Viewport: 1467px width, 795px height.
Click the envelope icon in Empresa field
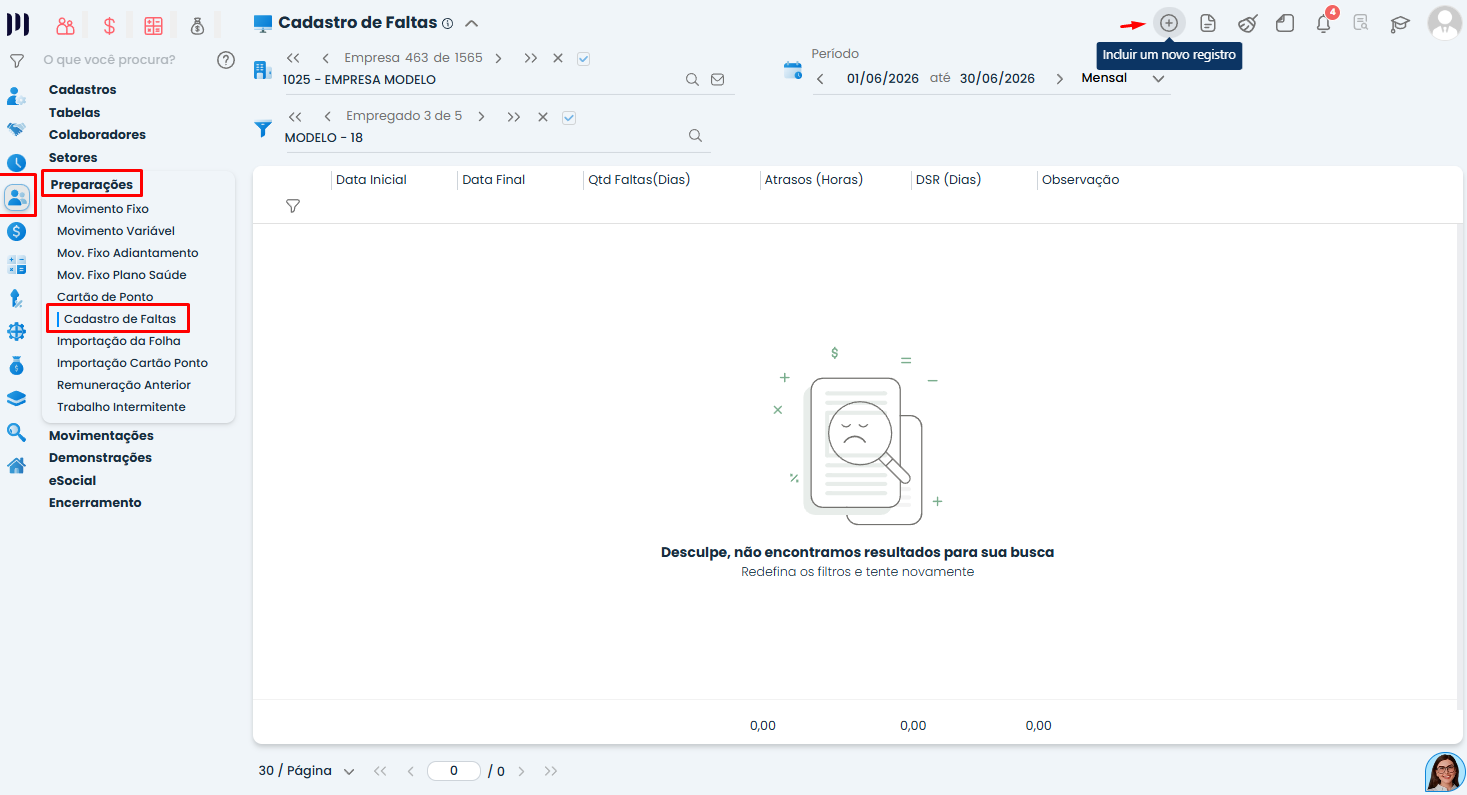click(x=717, y=79)
